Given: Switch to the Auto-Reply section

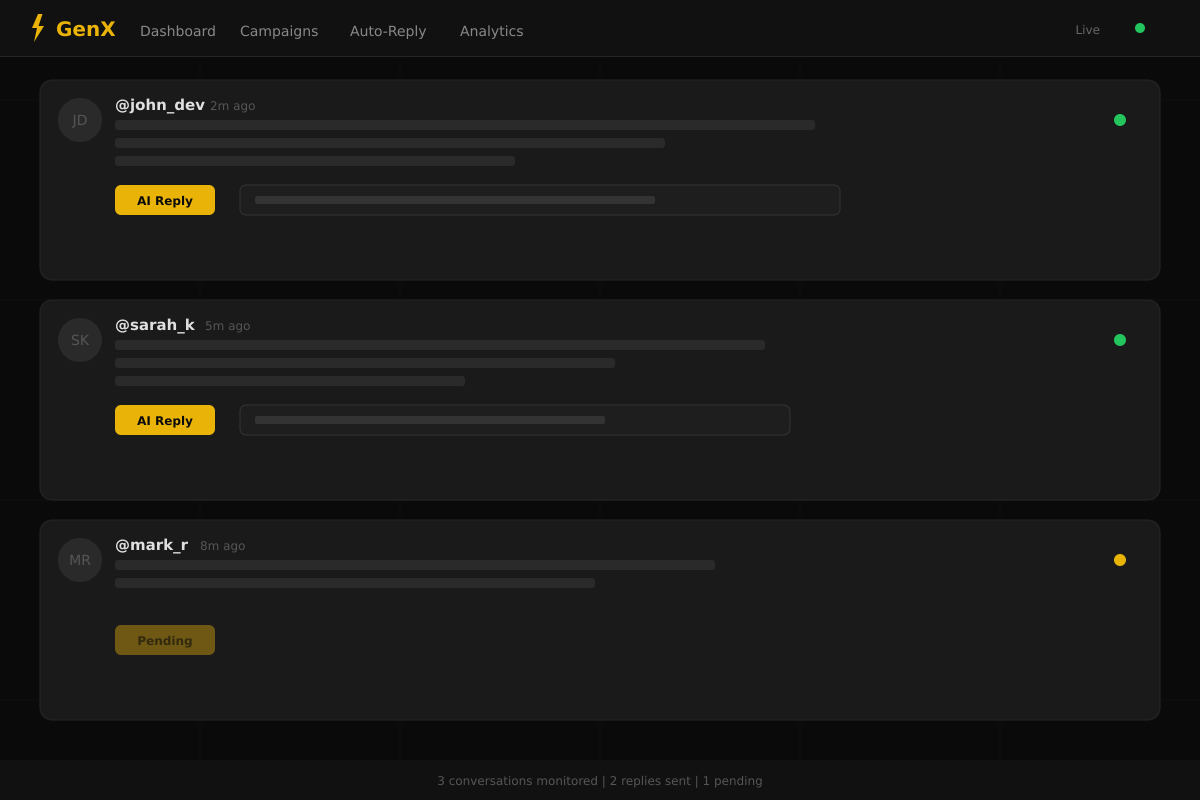Looking at the screenshot, I should click(x=388, y=31).
